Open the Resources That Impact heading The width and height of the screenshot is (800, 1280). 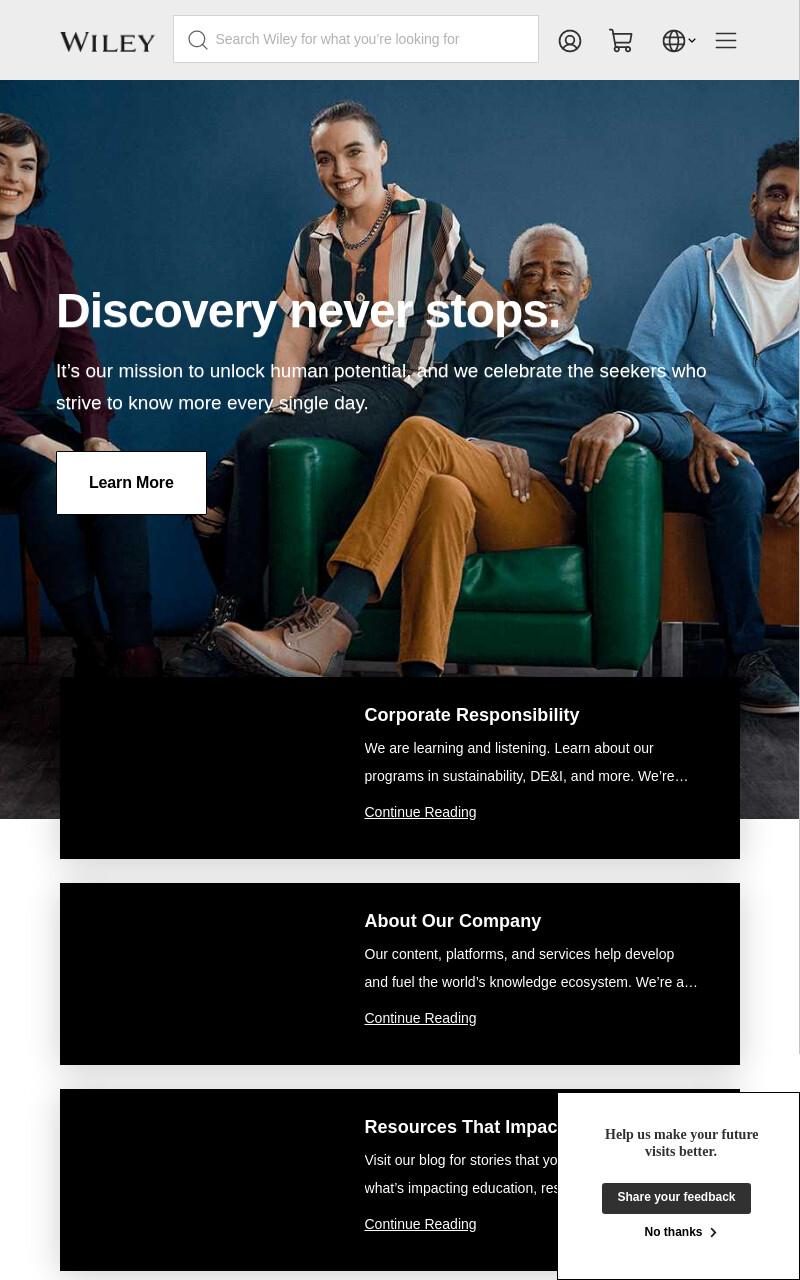click(x=461, y=1127)
